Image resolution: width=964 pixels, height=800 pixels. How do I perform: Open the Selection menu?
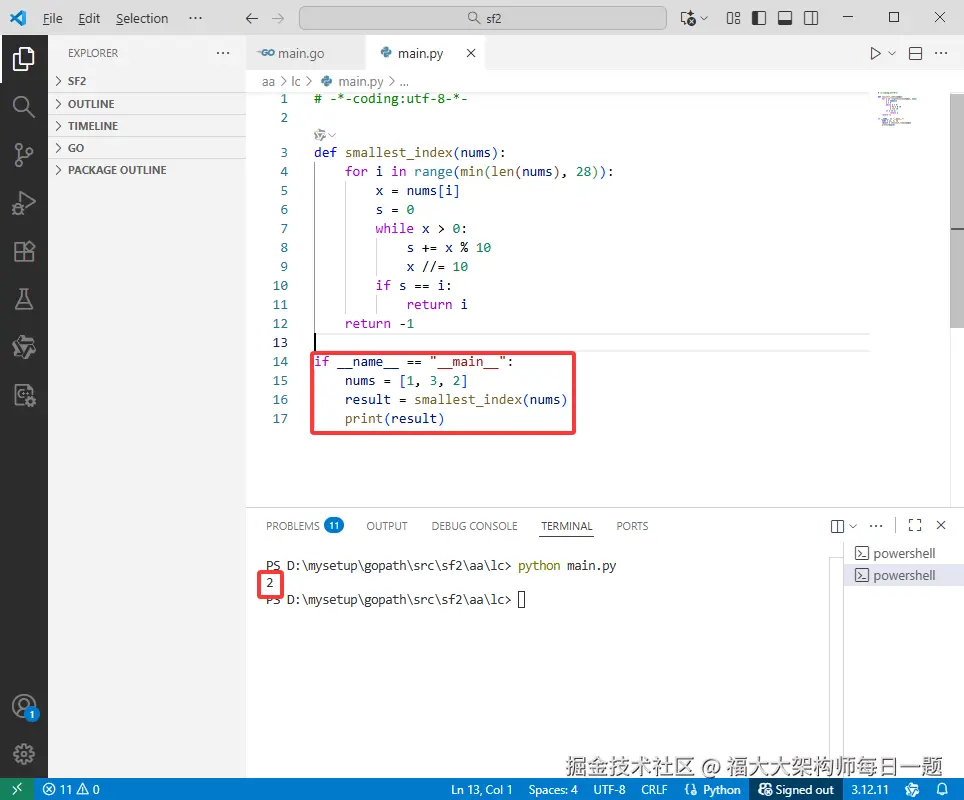pos(142,18)
